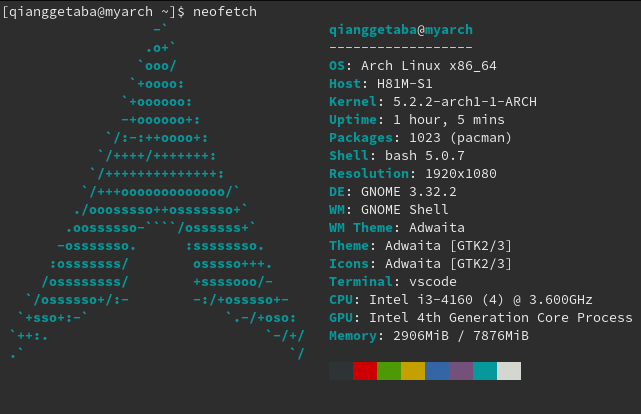The image size is (641, 414).
Task: Click the [qianggetaba@myarch ~]$ prompt
Action: 94,12
